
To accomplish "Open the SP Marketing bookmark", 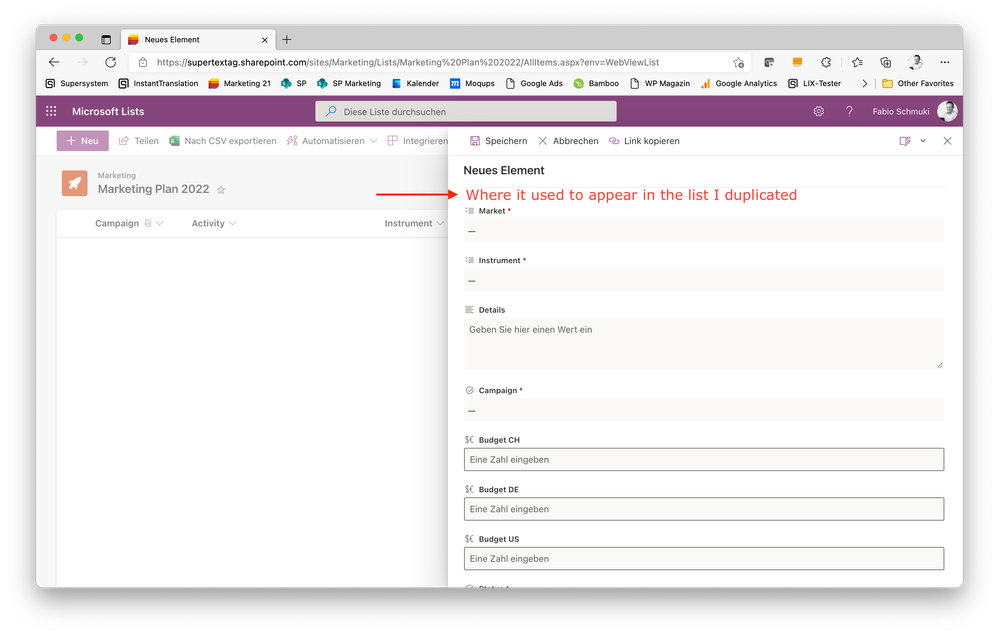I will (349, 83).
